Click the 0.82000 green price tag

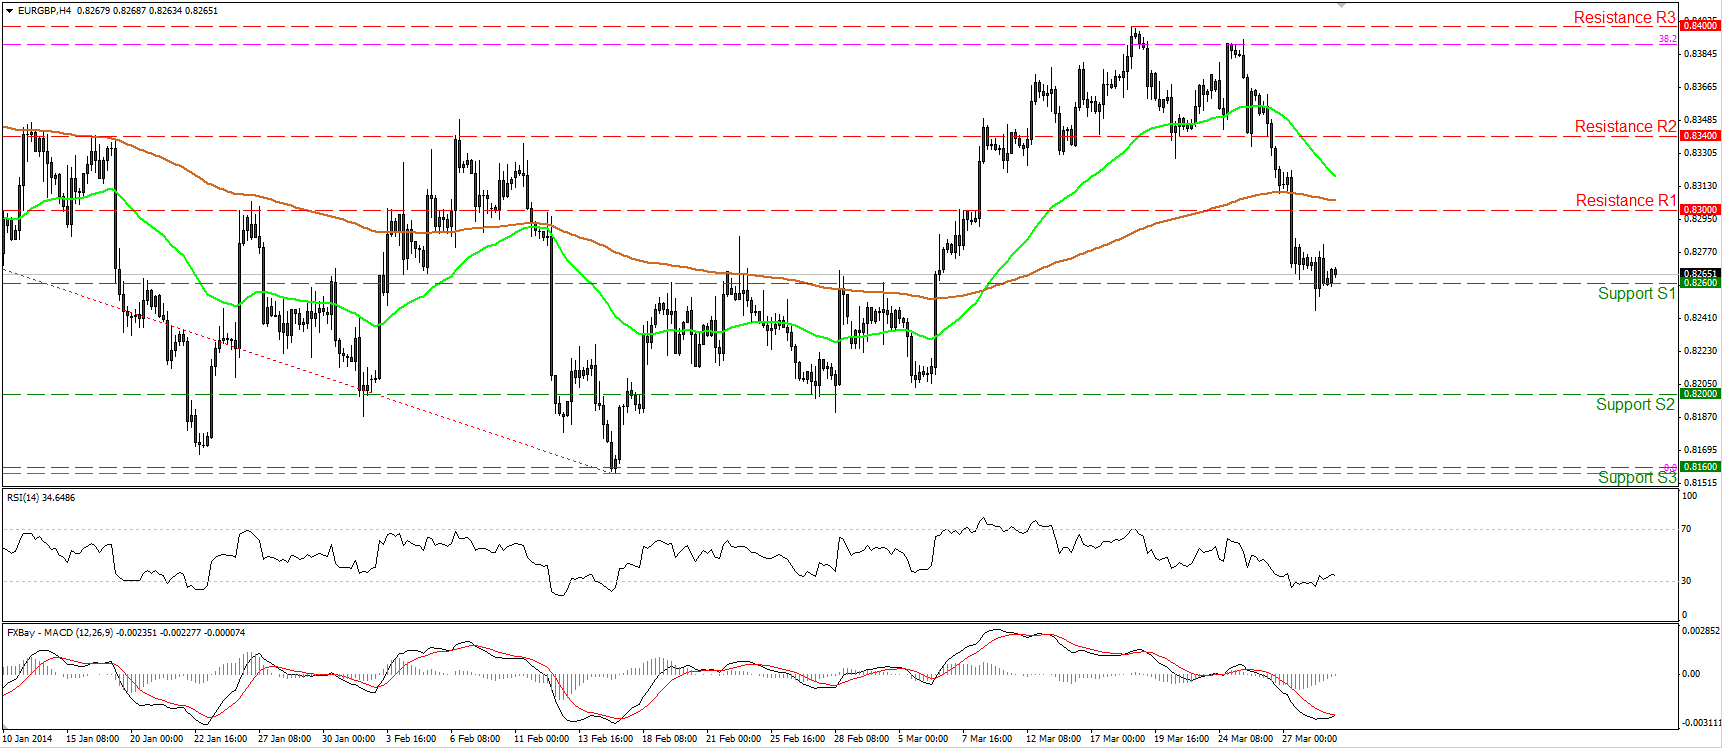1700,394
